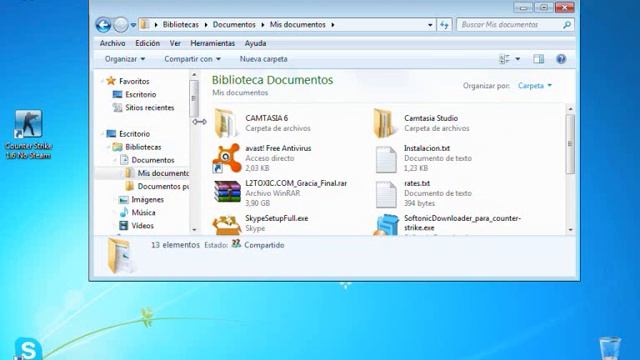Change view with the view icon
Screen dimensions: 640x360
point(504,59)
